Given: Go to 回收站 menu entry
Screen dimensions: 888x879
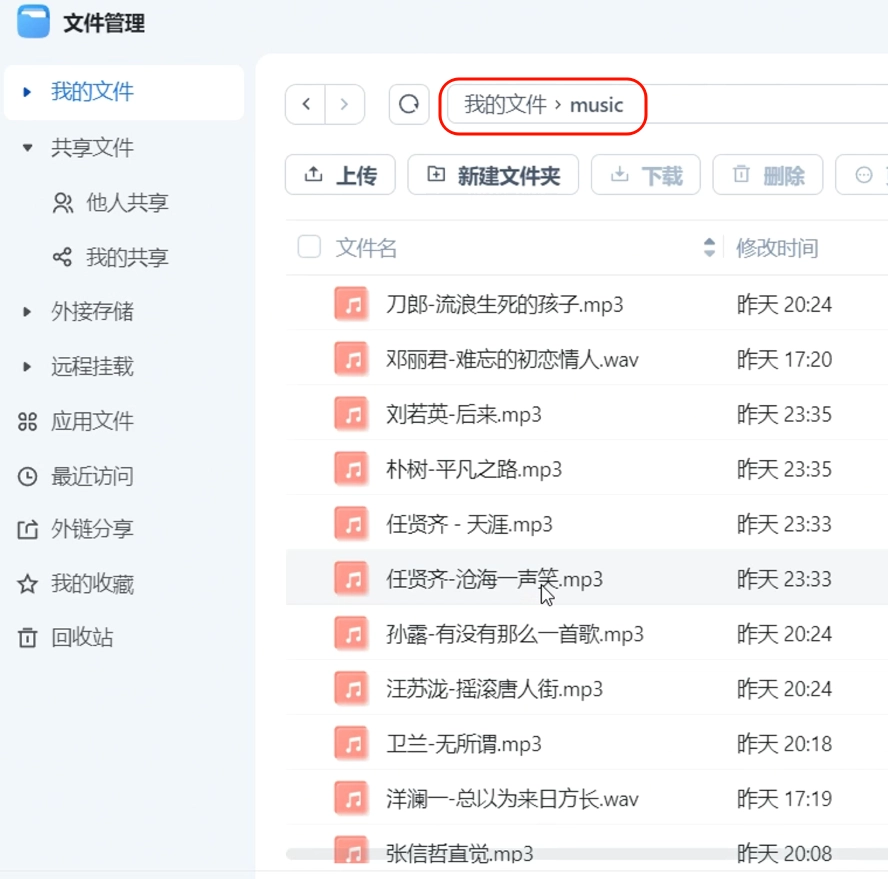Looking at the screenshot, I should [x=82, y=638].
